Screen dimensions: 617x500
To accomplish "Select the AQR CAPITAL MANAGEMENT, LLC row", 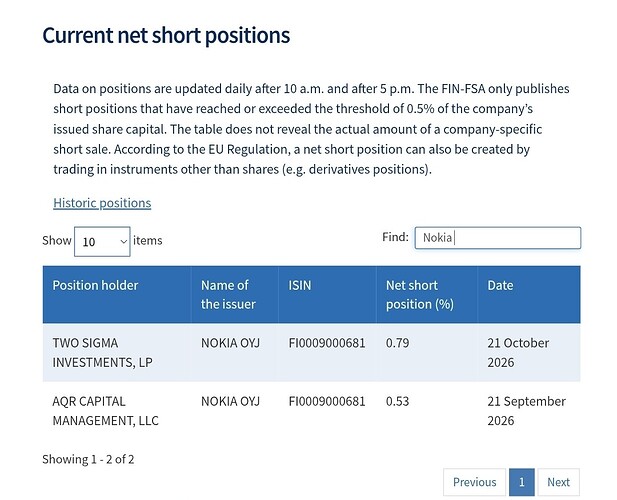I will click(x=311, y=411).
